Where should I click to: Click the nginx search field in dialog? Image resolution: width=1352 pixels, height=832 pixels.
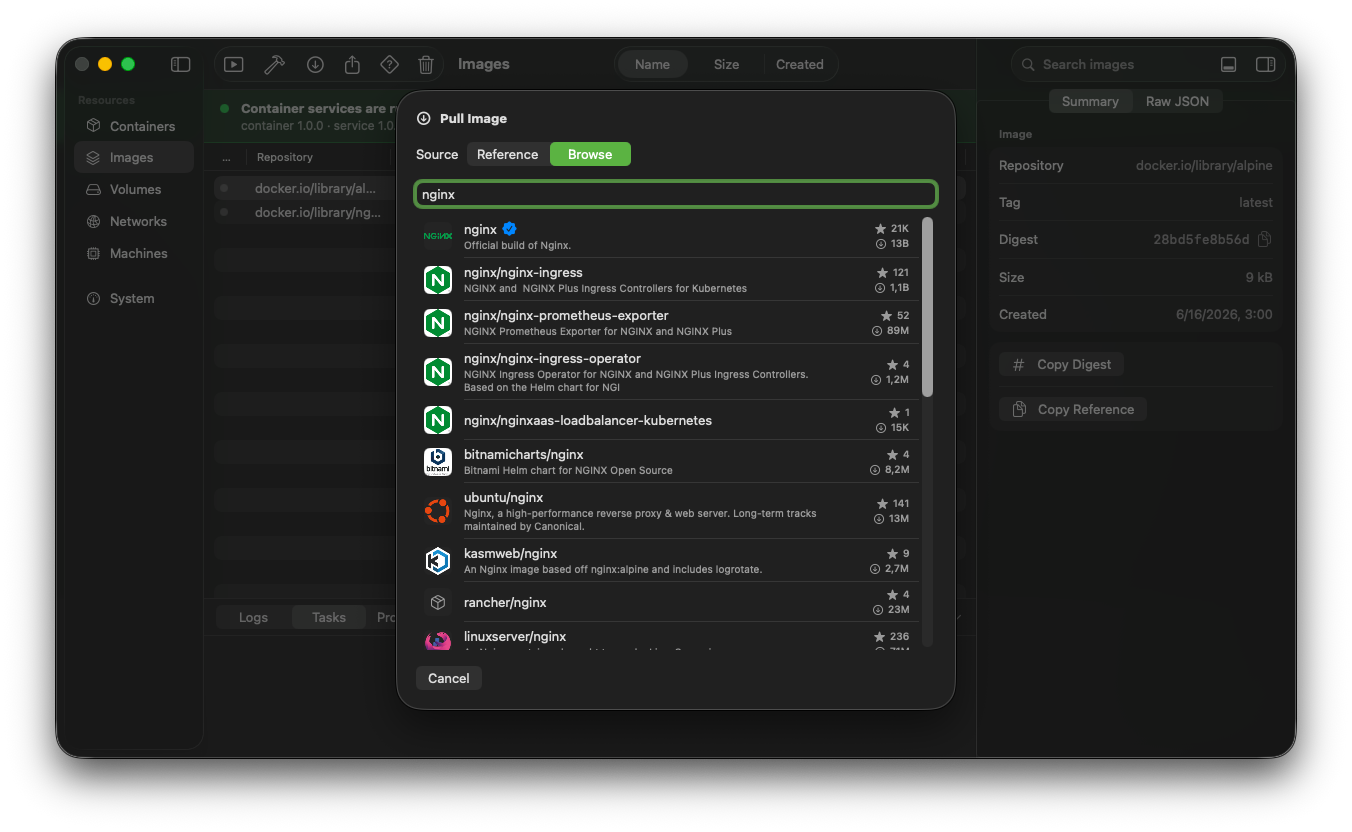click(x=676, y=194)
